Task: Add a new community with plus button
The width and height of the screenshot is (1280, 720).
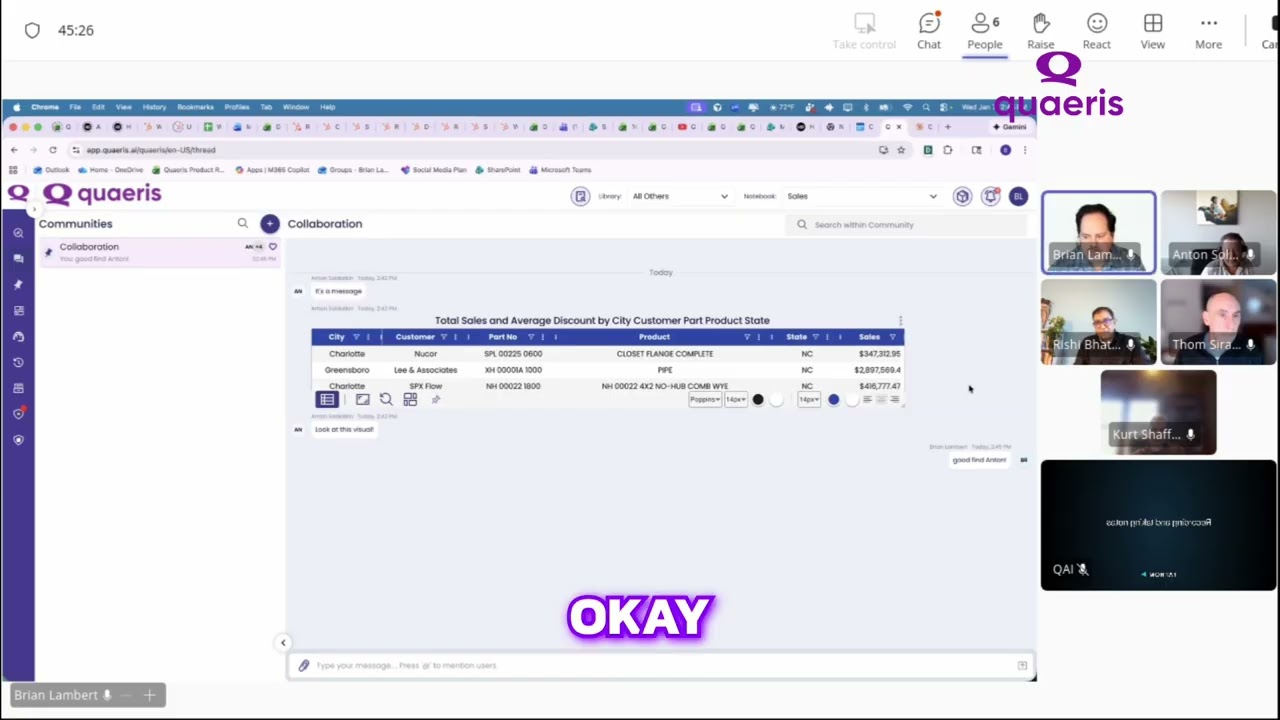Action: point(269,224)
